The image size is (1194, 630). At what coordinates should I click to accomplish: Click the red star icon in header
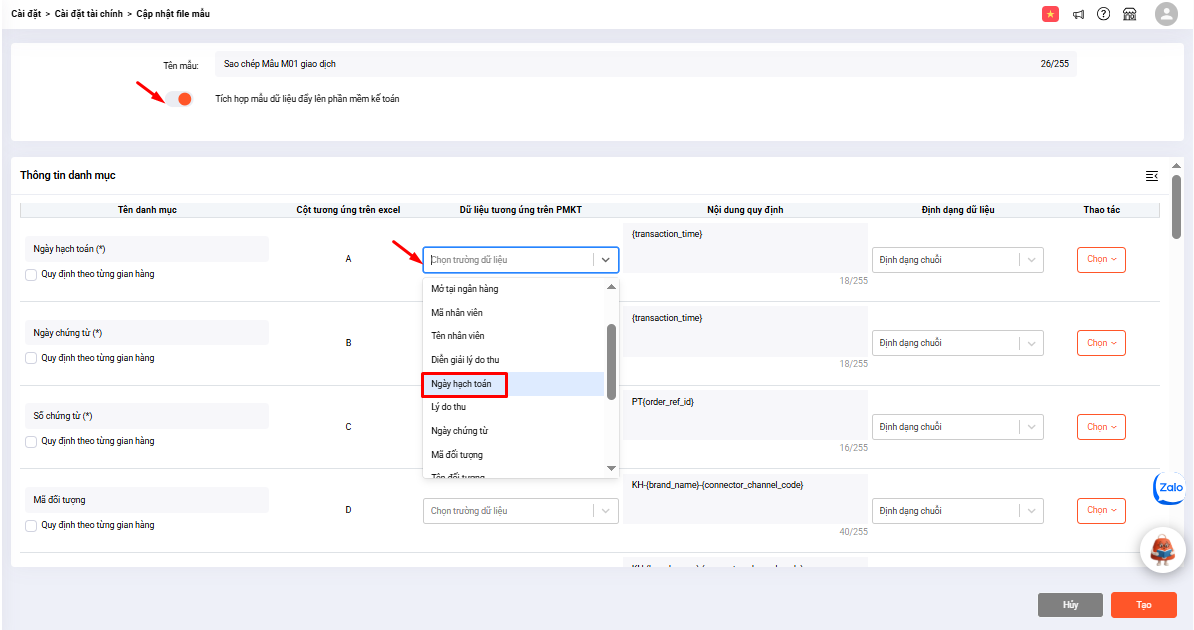click(x=1050, y=14)
